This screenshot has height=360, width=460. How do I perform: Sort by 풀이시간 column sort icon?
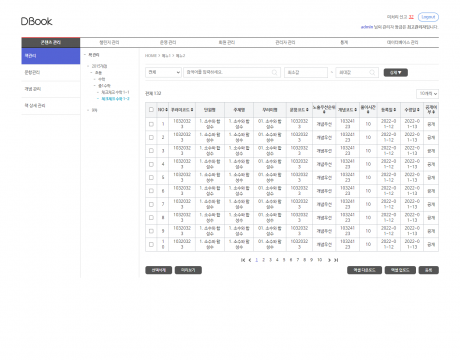click(x=368, y=112)
